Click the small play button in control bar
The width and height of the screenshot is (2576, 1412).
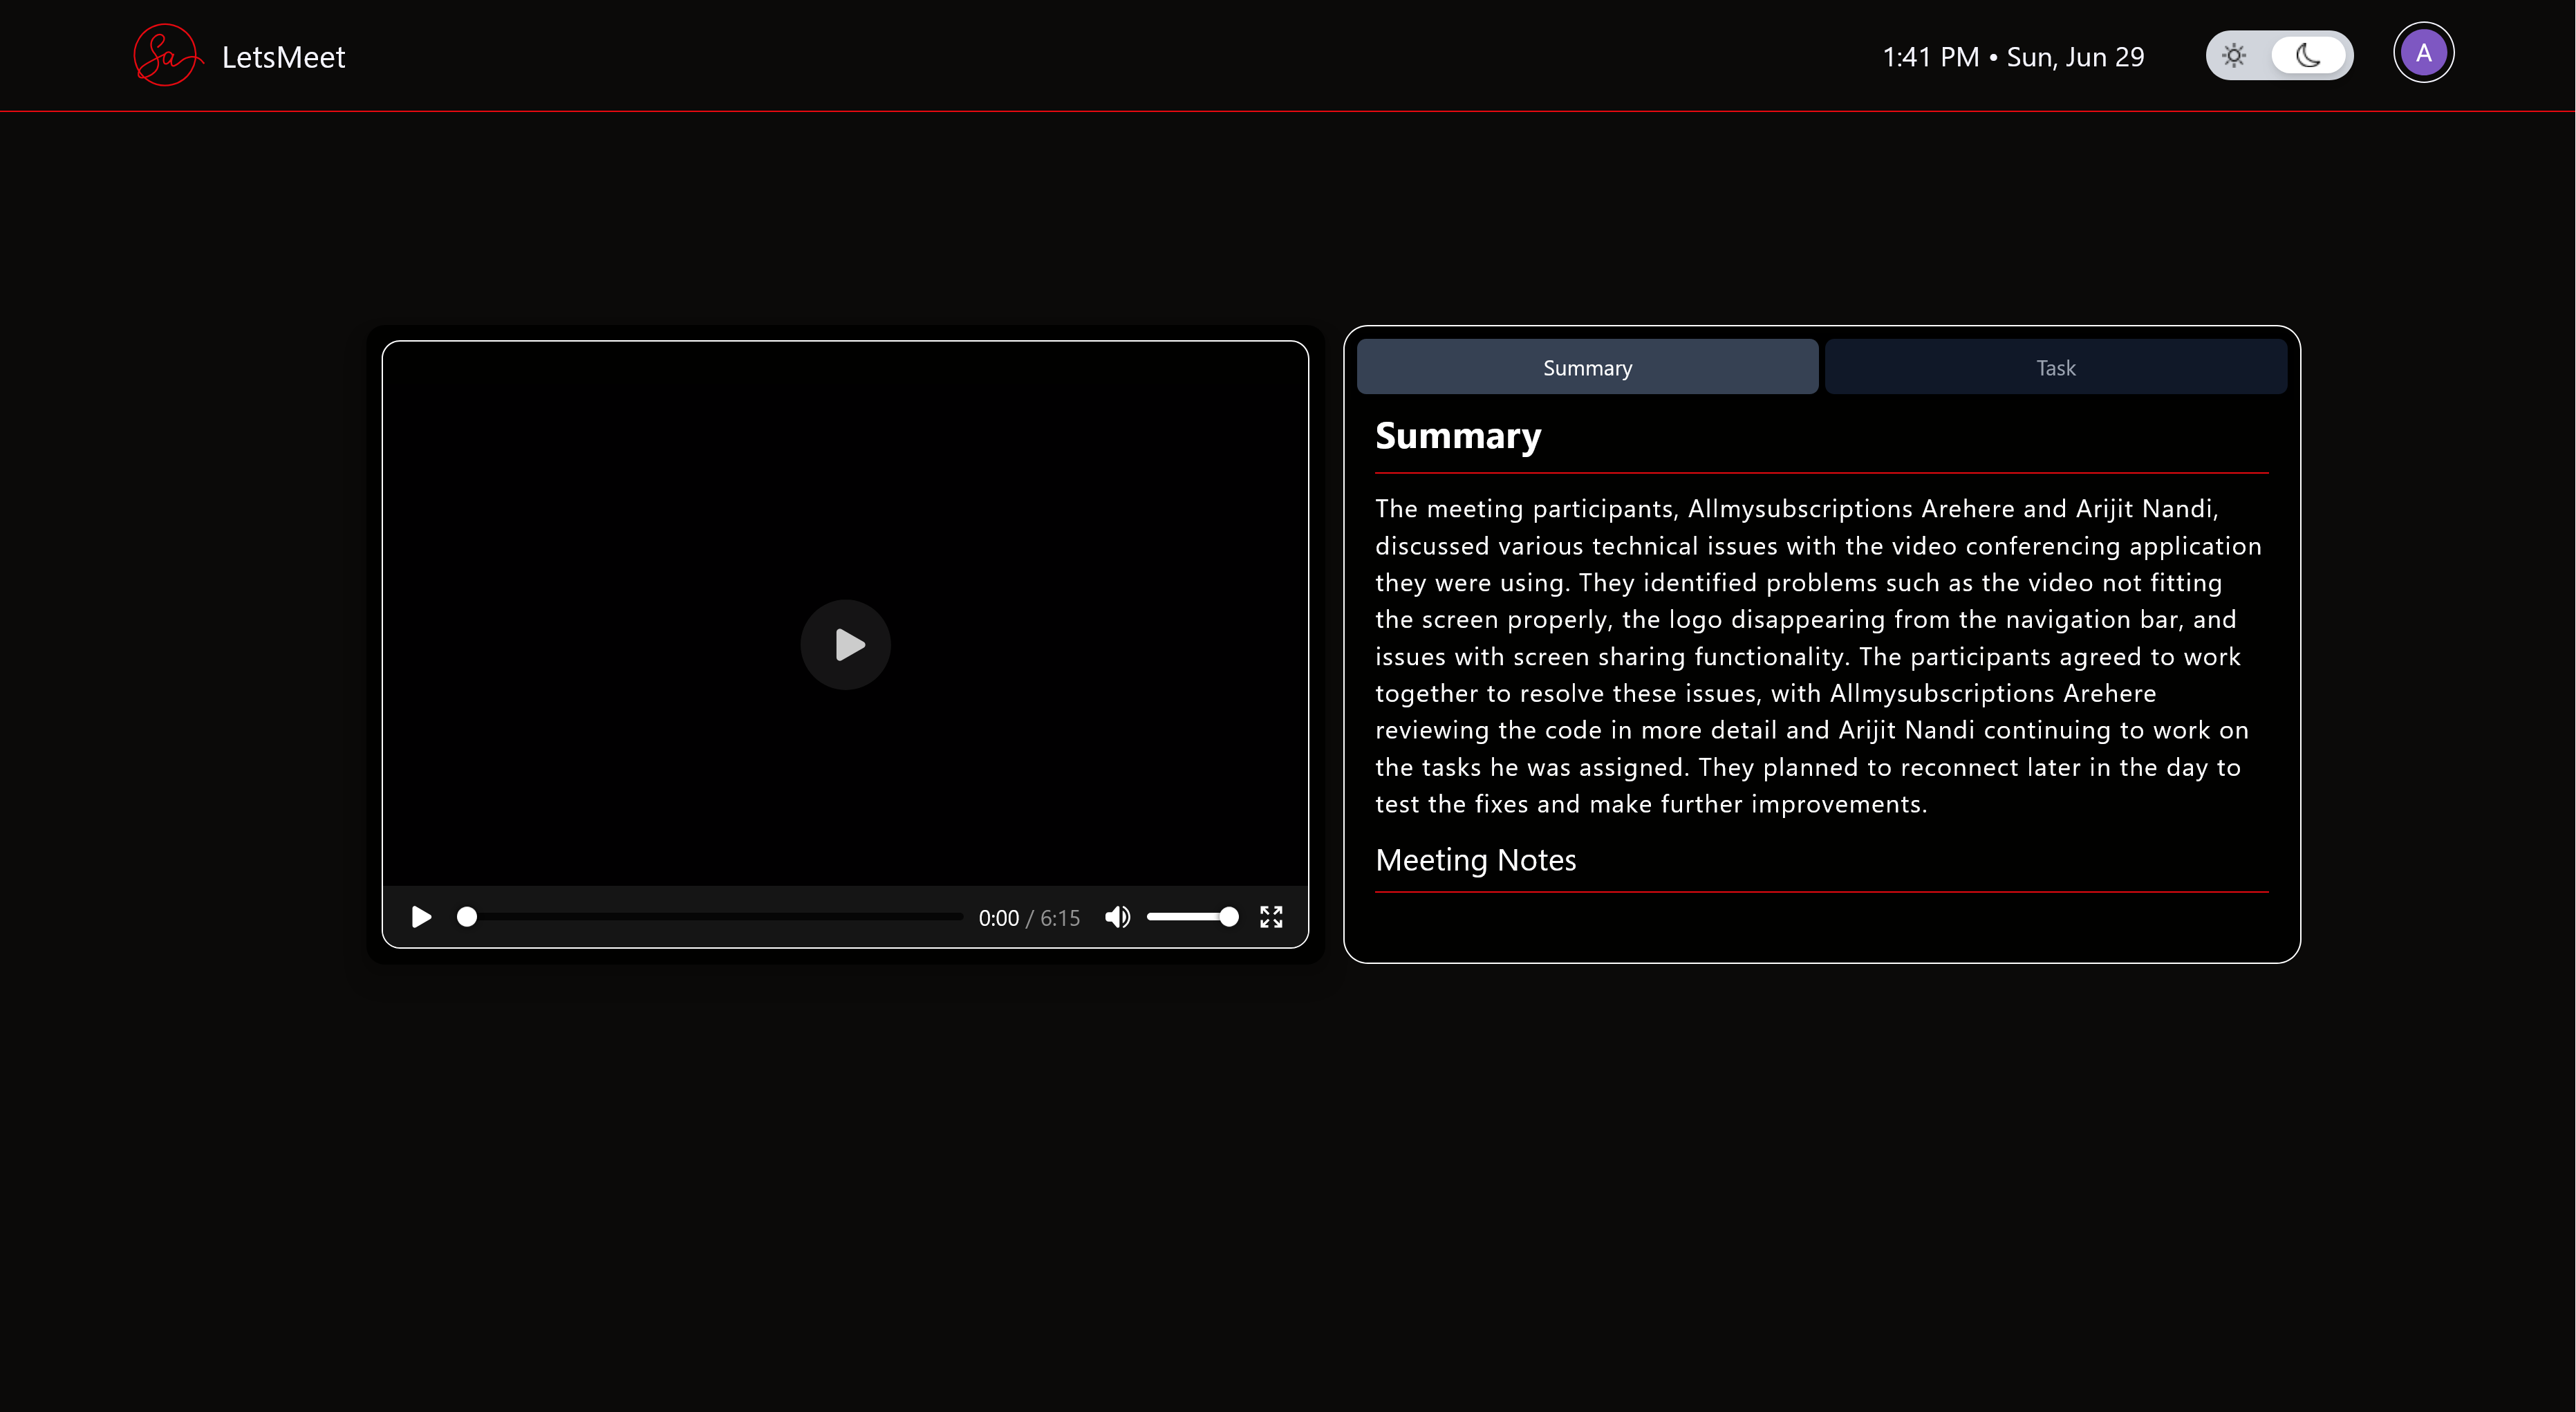tap(421, 917)
